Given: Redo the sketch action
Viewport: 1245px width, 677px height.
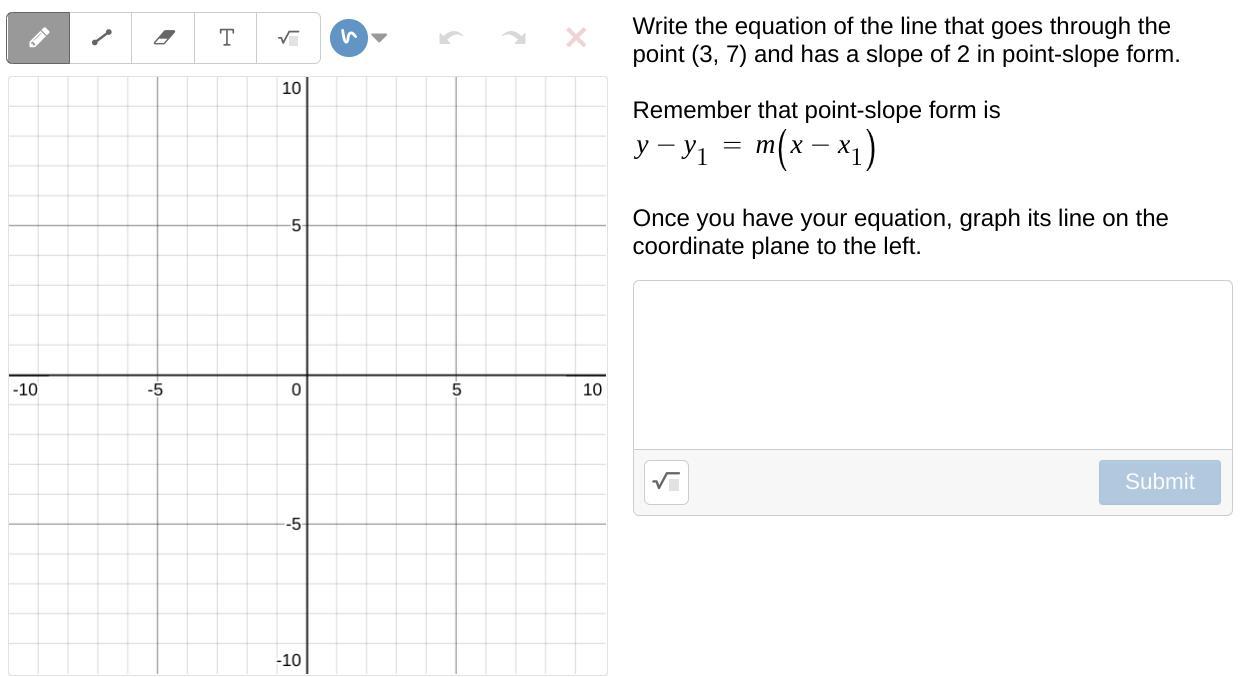Looking at the screenshot, I should (513, 38).
